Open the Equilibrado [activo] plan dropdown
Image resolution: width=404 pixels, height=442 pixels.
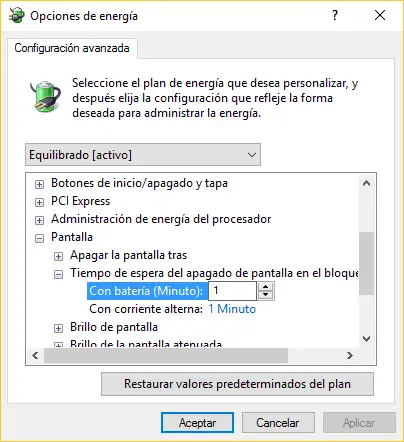143,155
